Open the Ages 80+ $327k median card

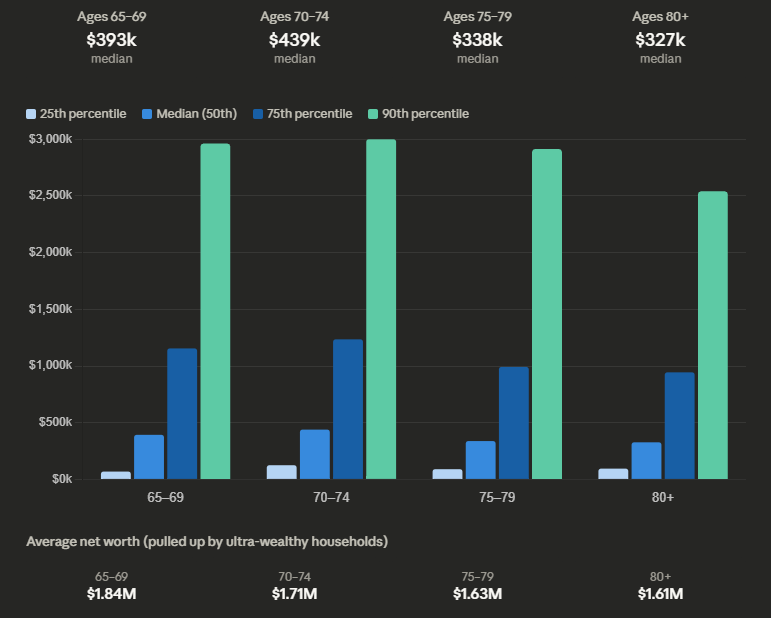(x=660, y=38)
